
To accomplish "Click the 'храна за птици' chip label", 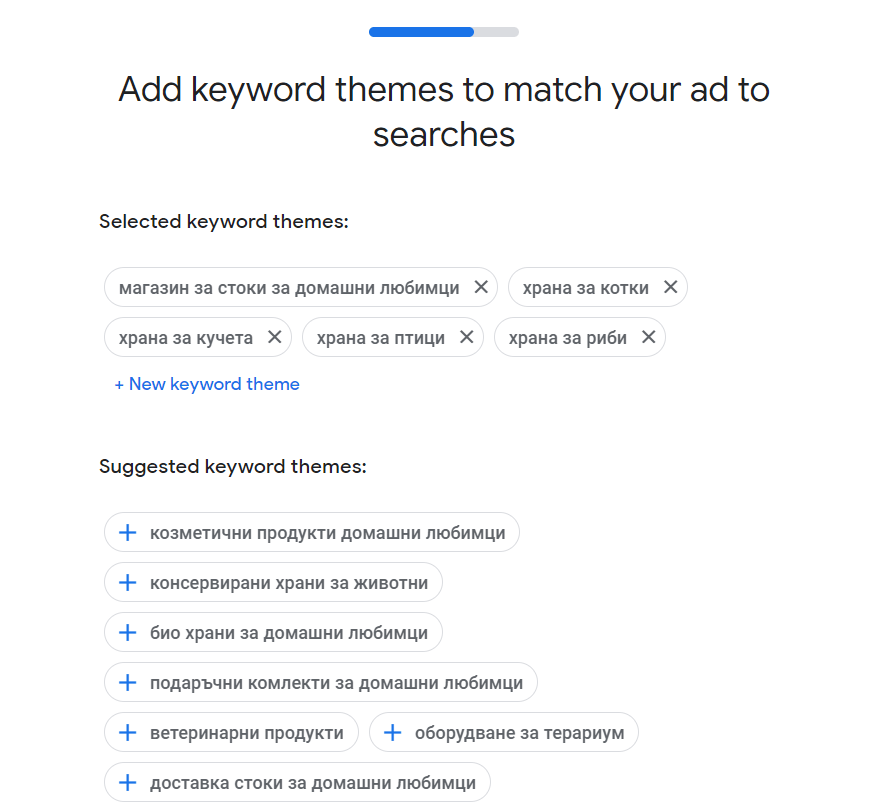I will coord(380,338).
